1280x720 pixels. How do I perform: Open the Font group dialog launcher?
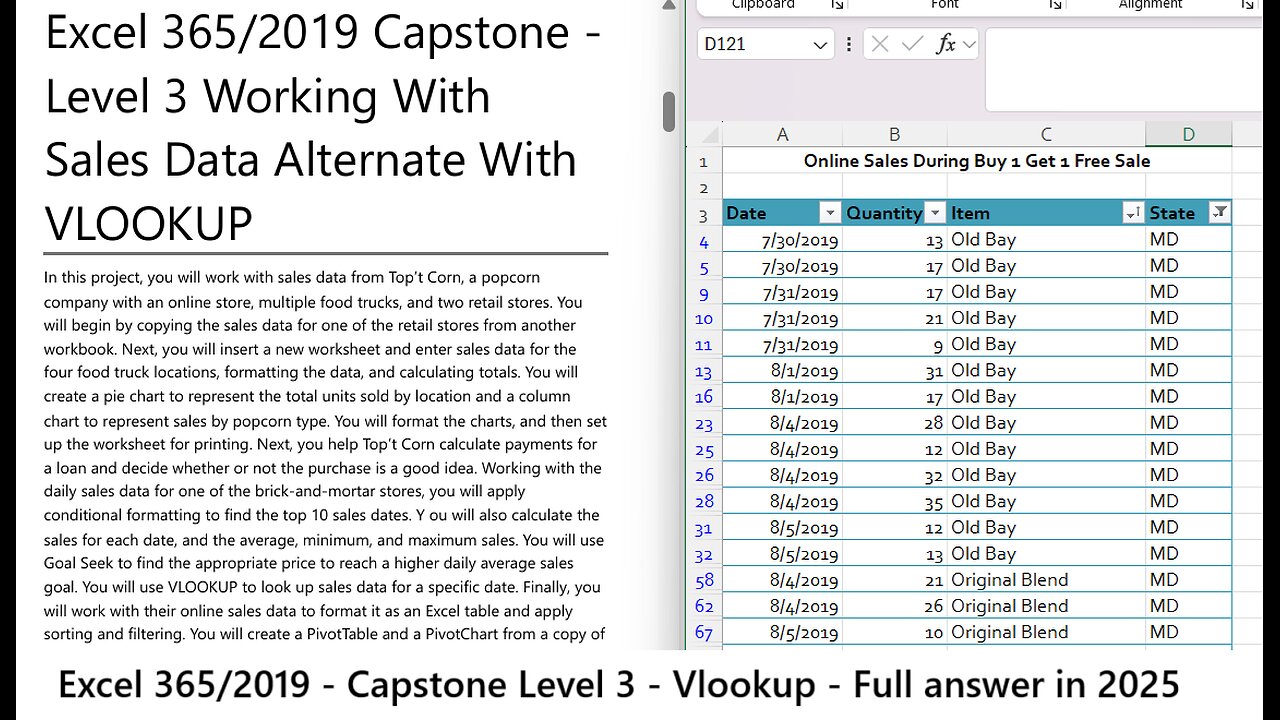coord(1055,5)
